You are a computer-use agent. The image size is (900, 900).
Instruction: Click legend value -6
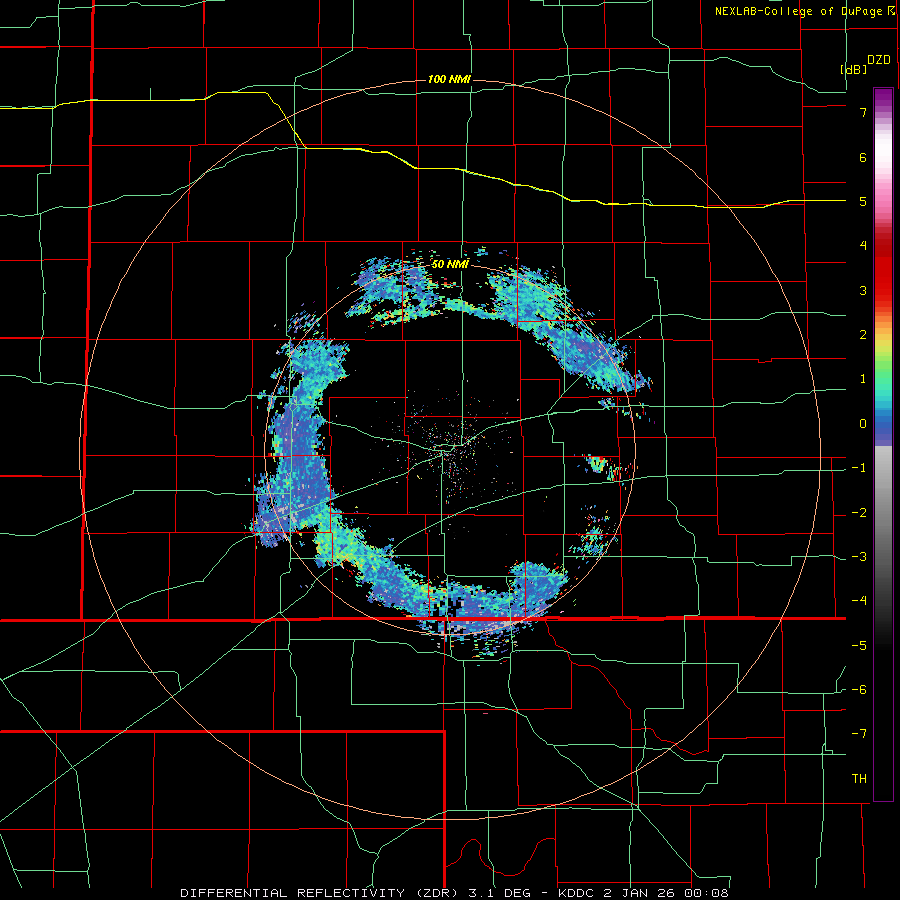(x=859, y=689)
